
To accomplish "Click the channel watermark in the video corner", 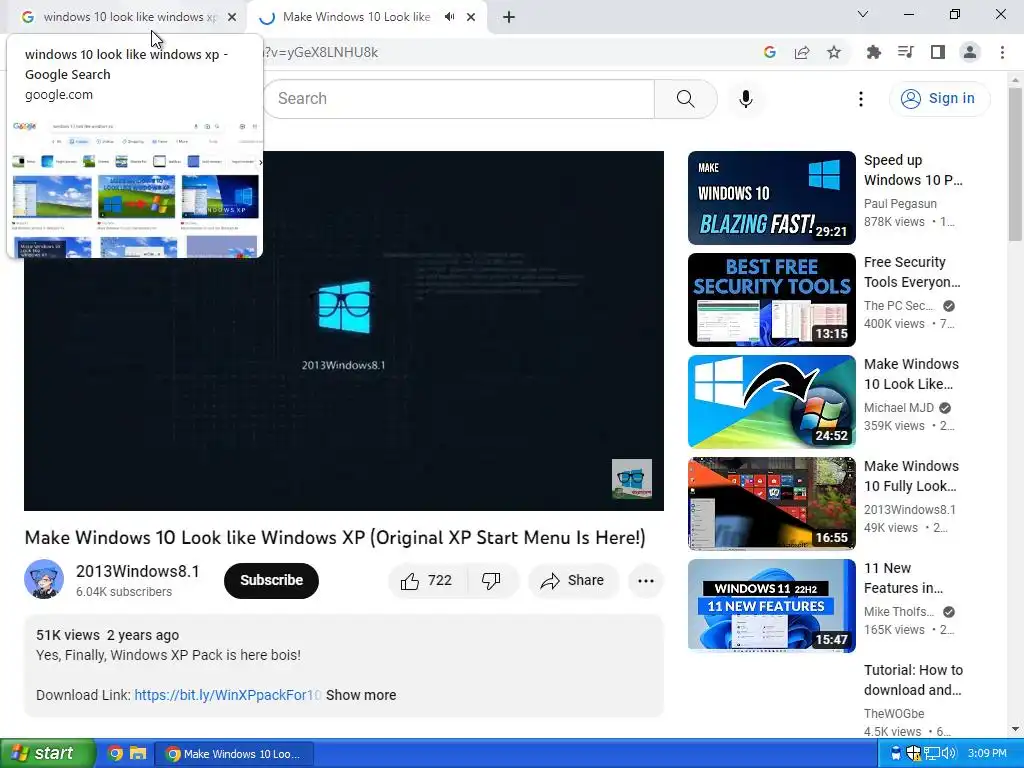I will pyautogui.click(x=632, y=479).
